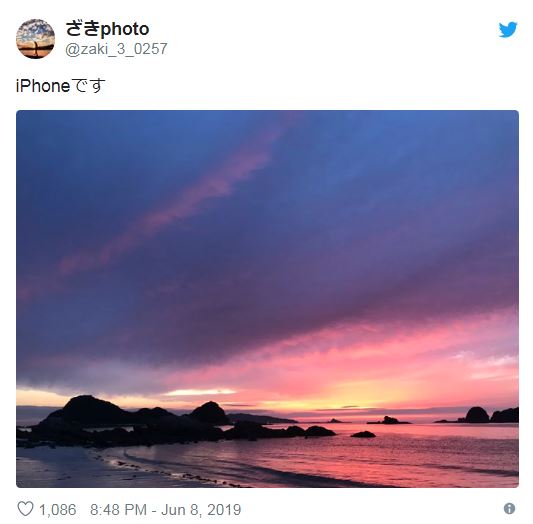Enlarge the sunset beach photo
The width and height of the screenshot is (533, 524).
point(267,299)
